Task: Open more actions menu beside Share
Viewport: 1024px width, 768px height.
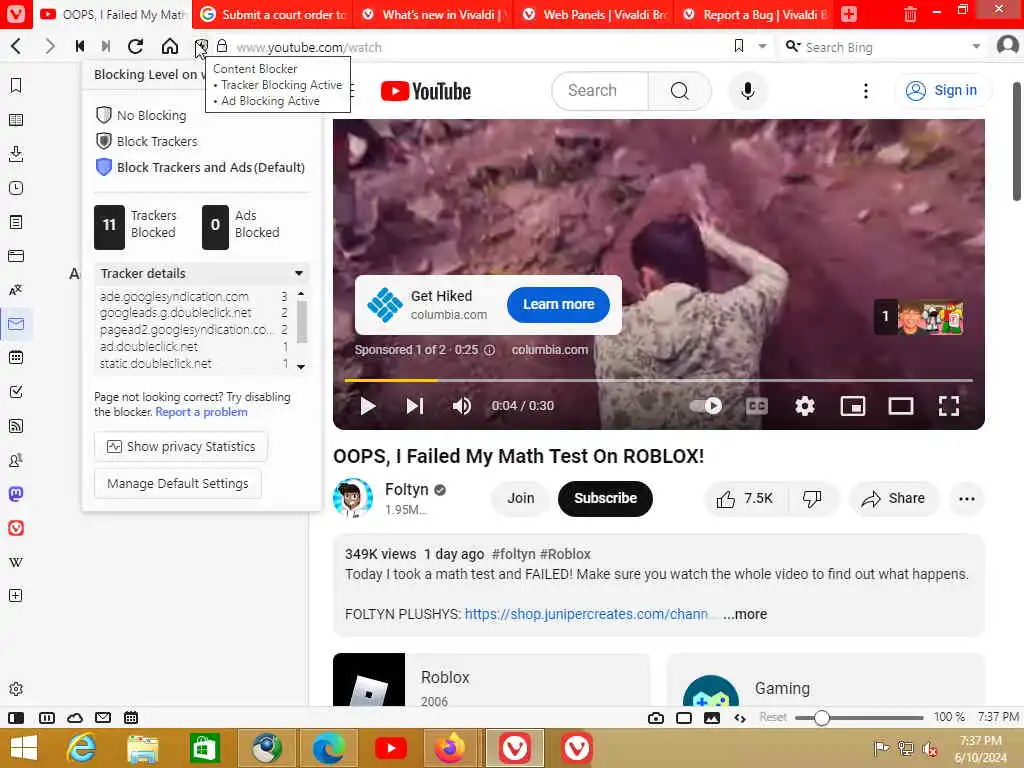Action: [967, 499]
